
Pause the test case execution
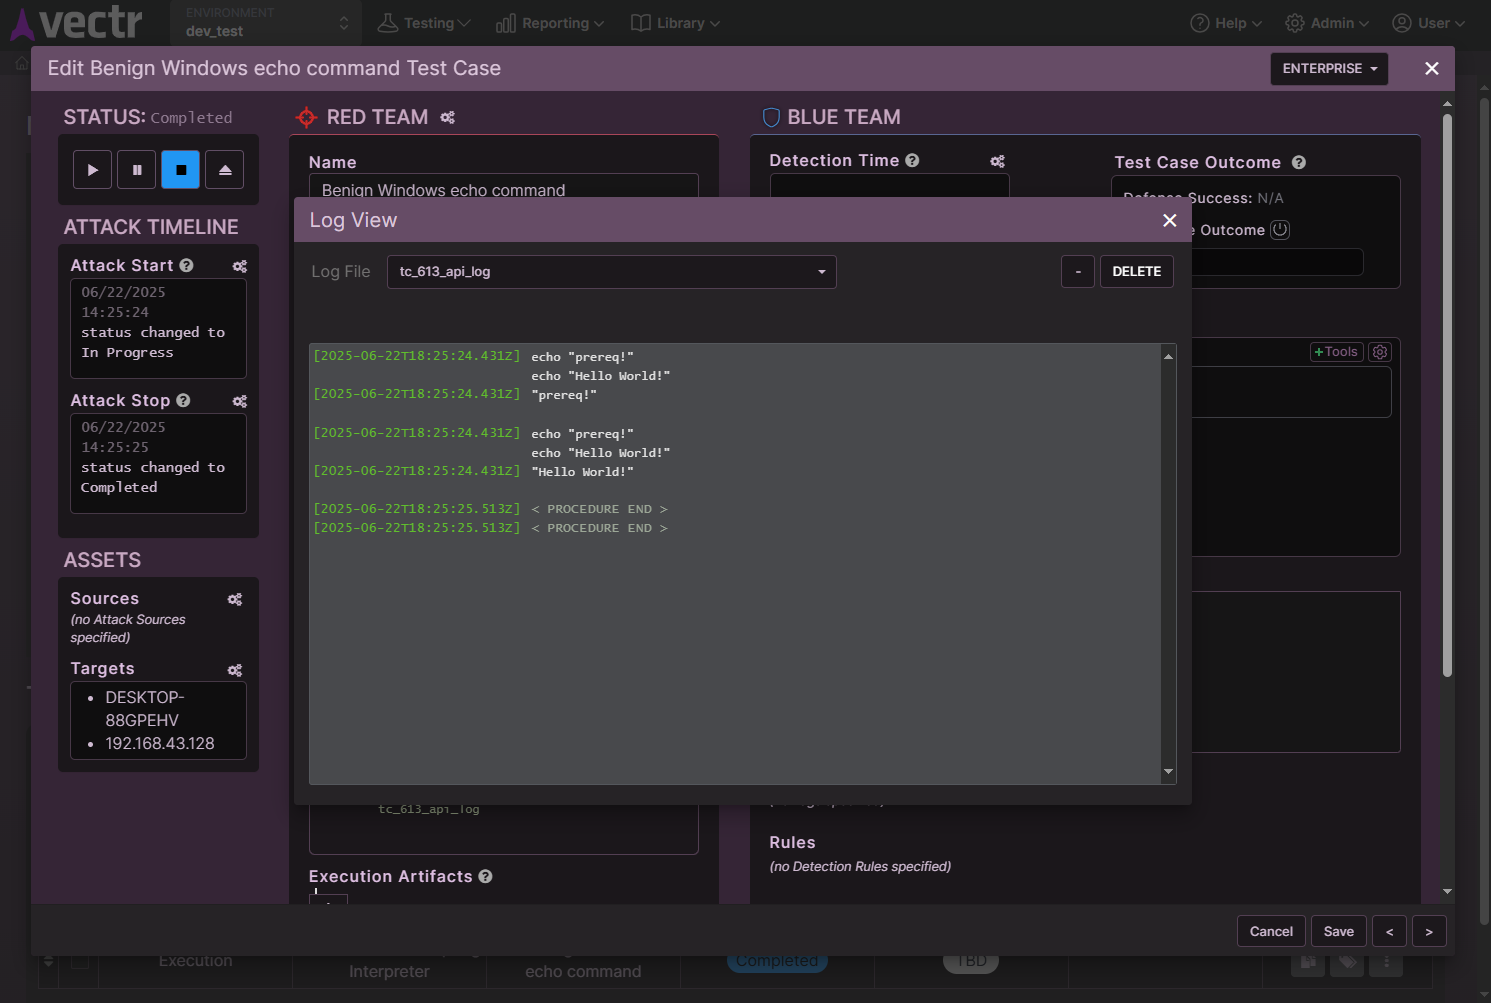point(136,169)
